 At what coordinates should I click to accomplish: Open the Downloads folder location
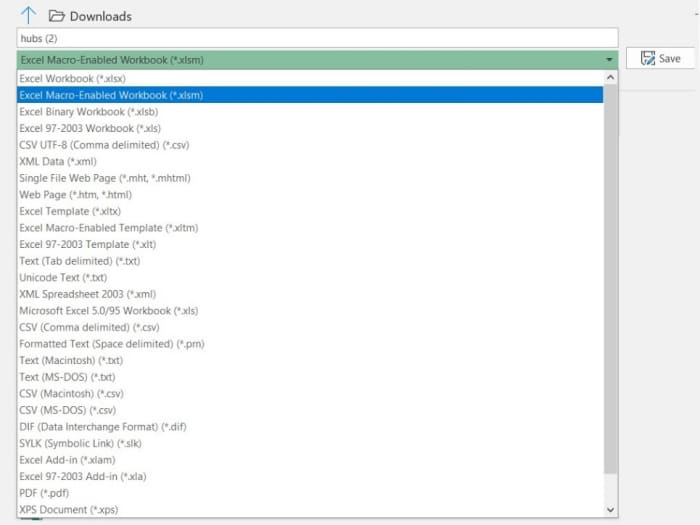[x=90, y=17]
